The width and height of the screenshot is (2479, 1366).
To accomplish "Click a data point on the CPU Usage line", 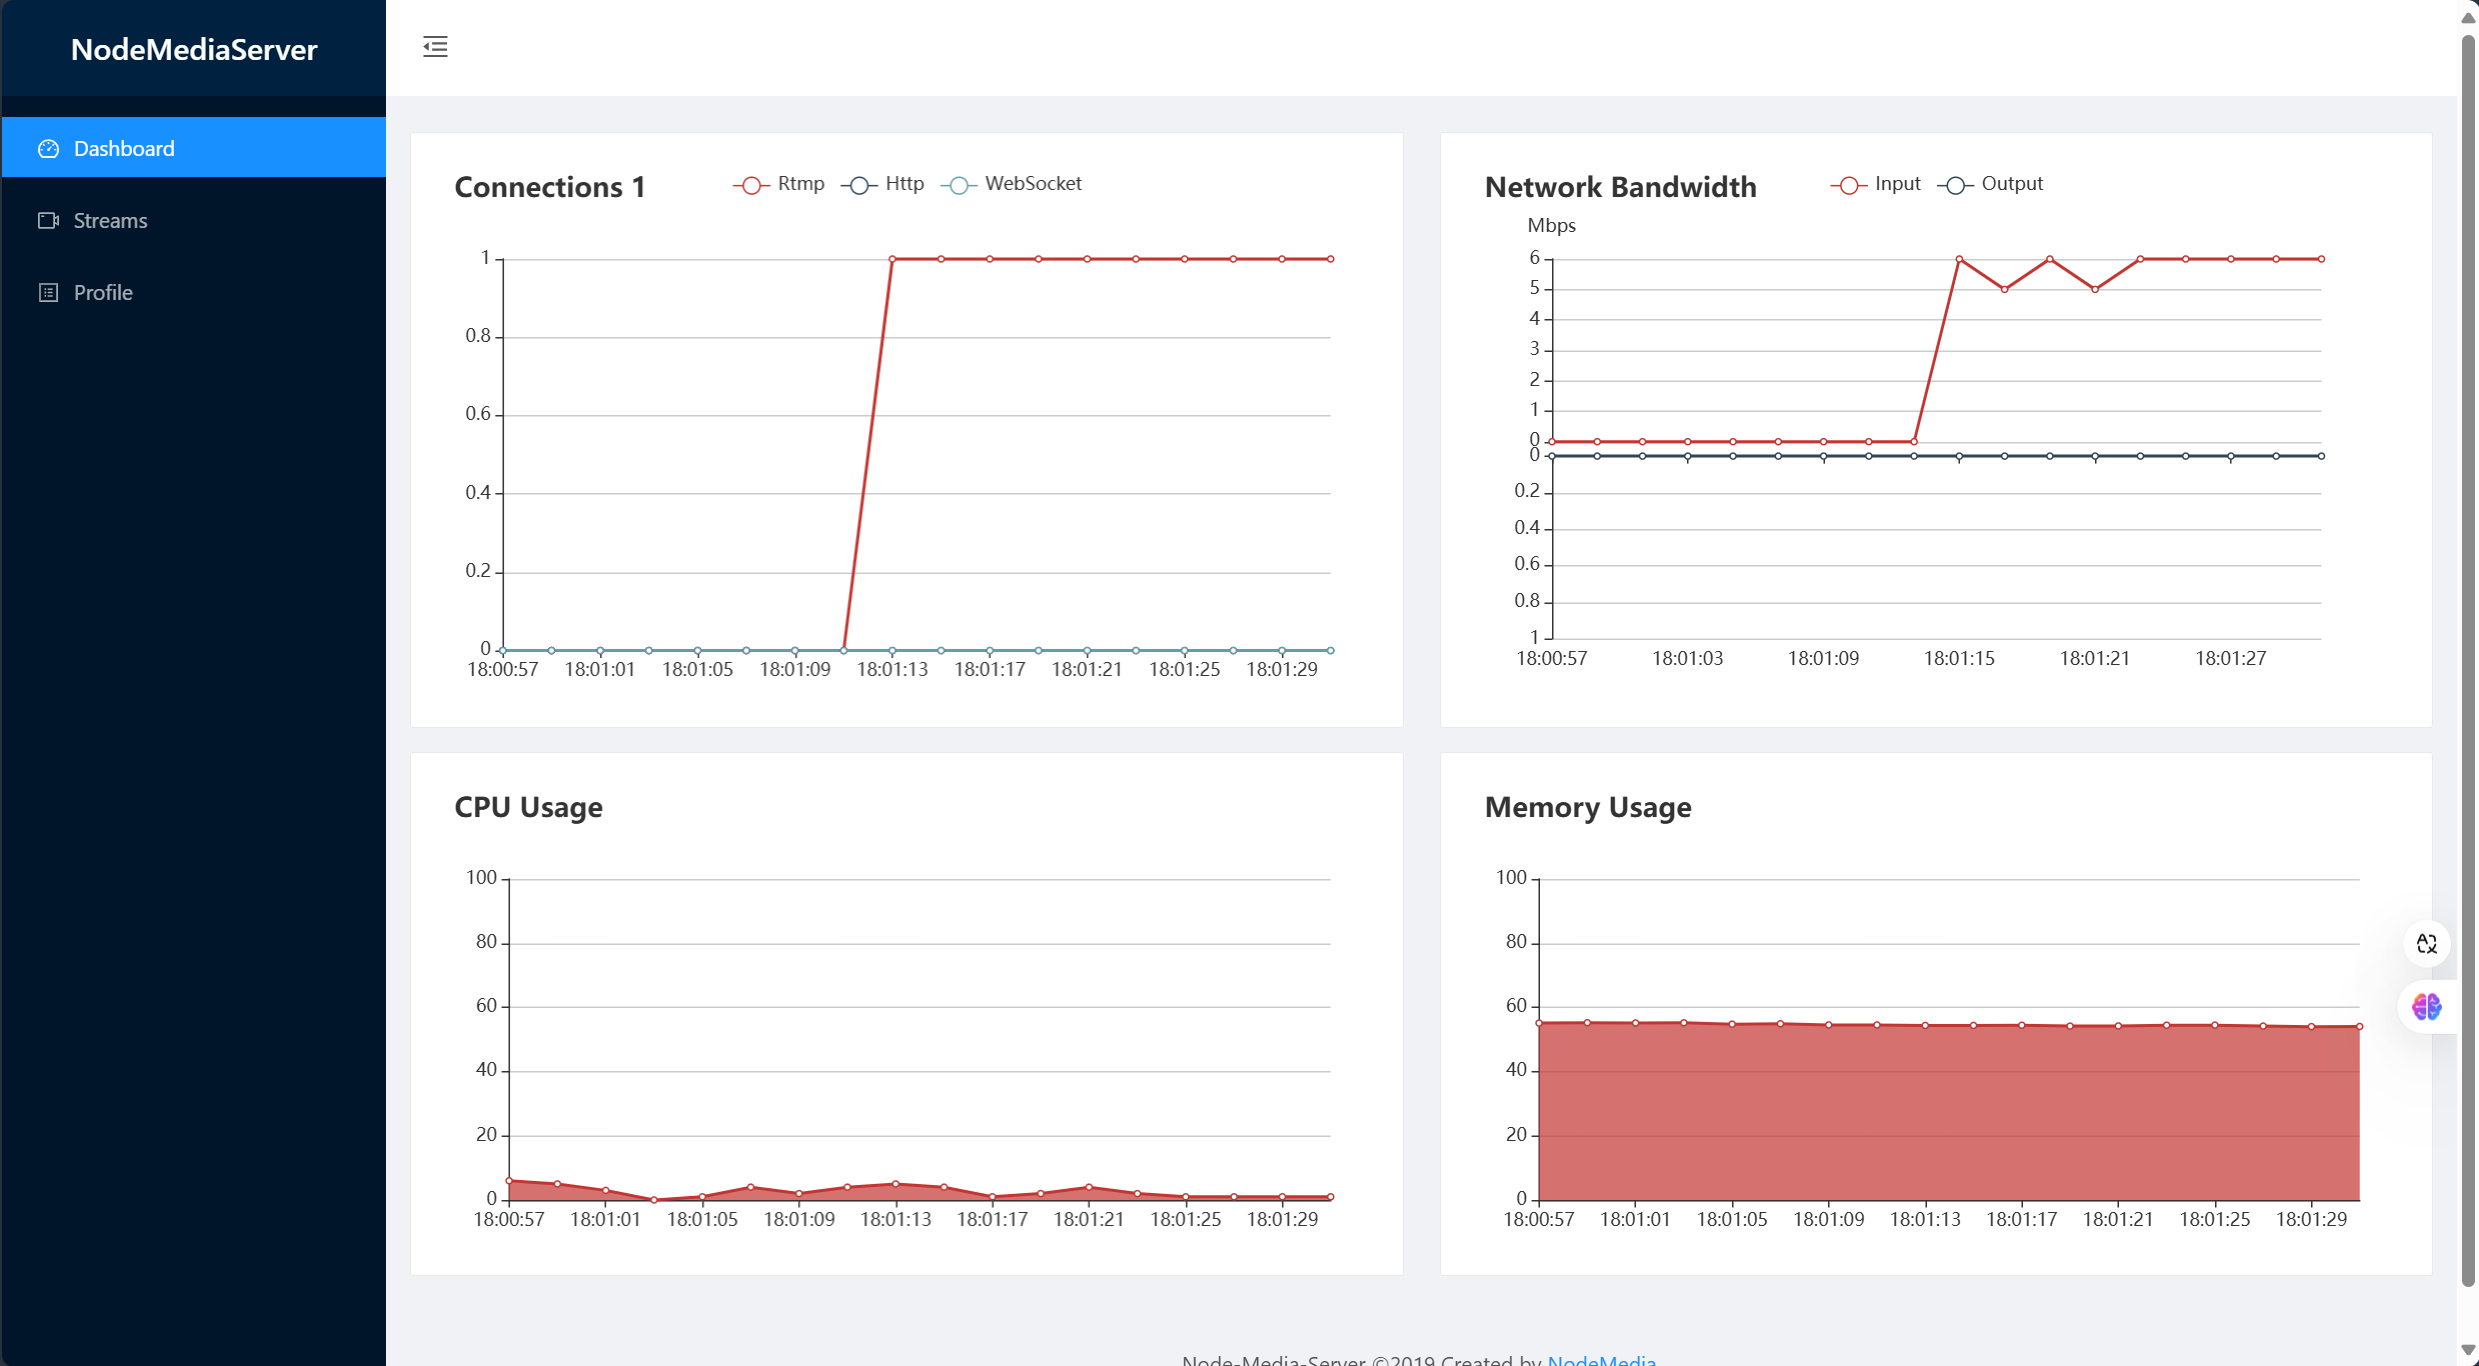I will (x=895, y=1183).
